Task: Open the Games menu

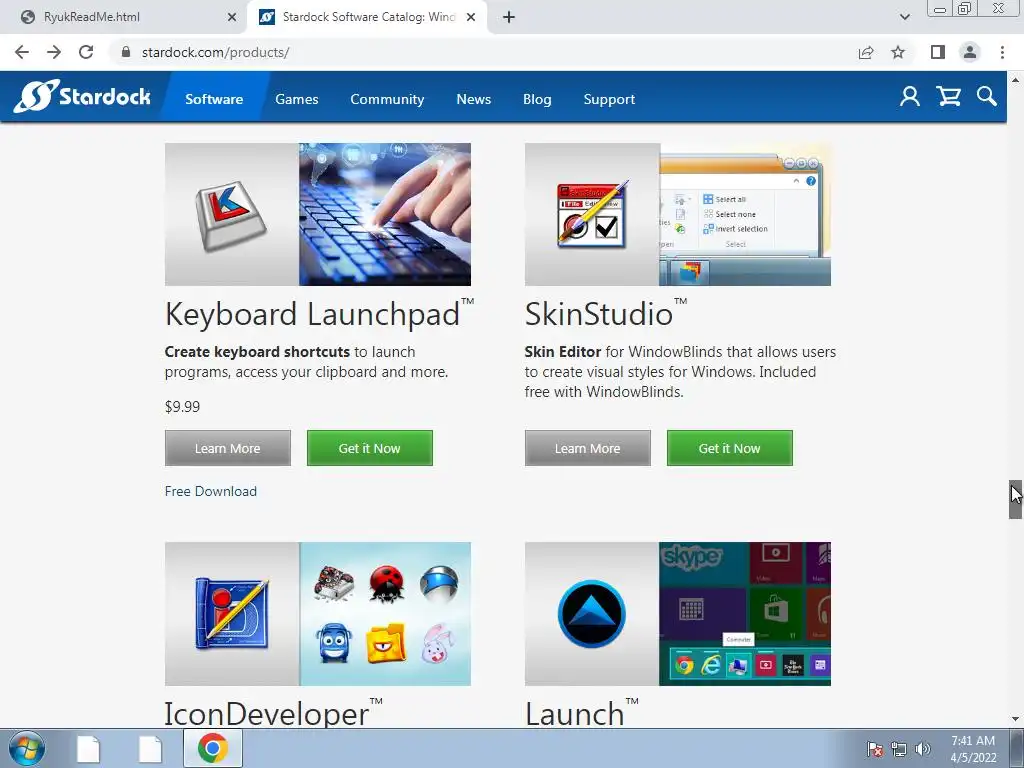Action: tap(296, 99)
